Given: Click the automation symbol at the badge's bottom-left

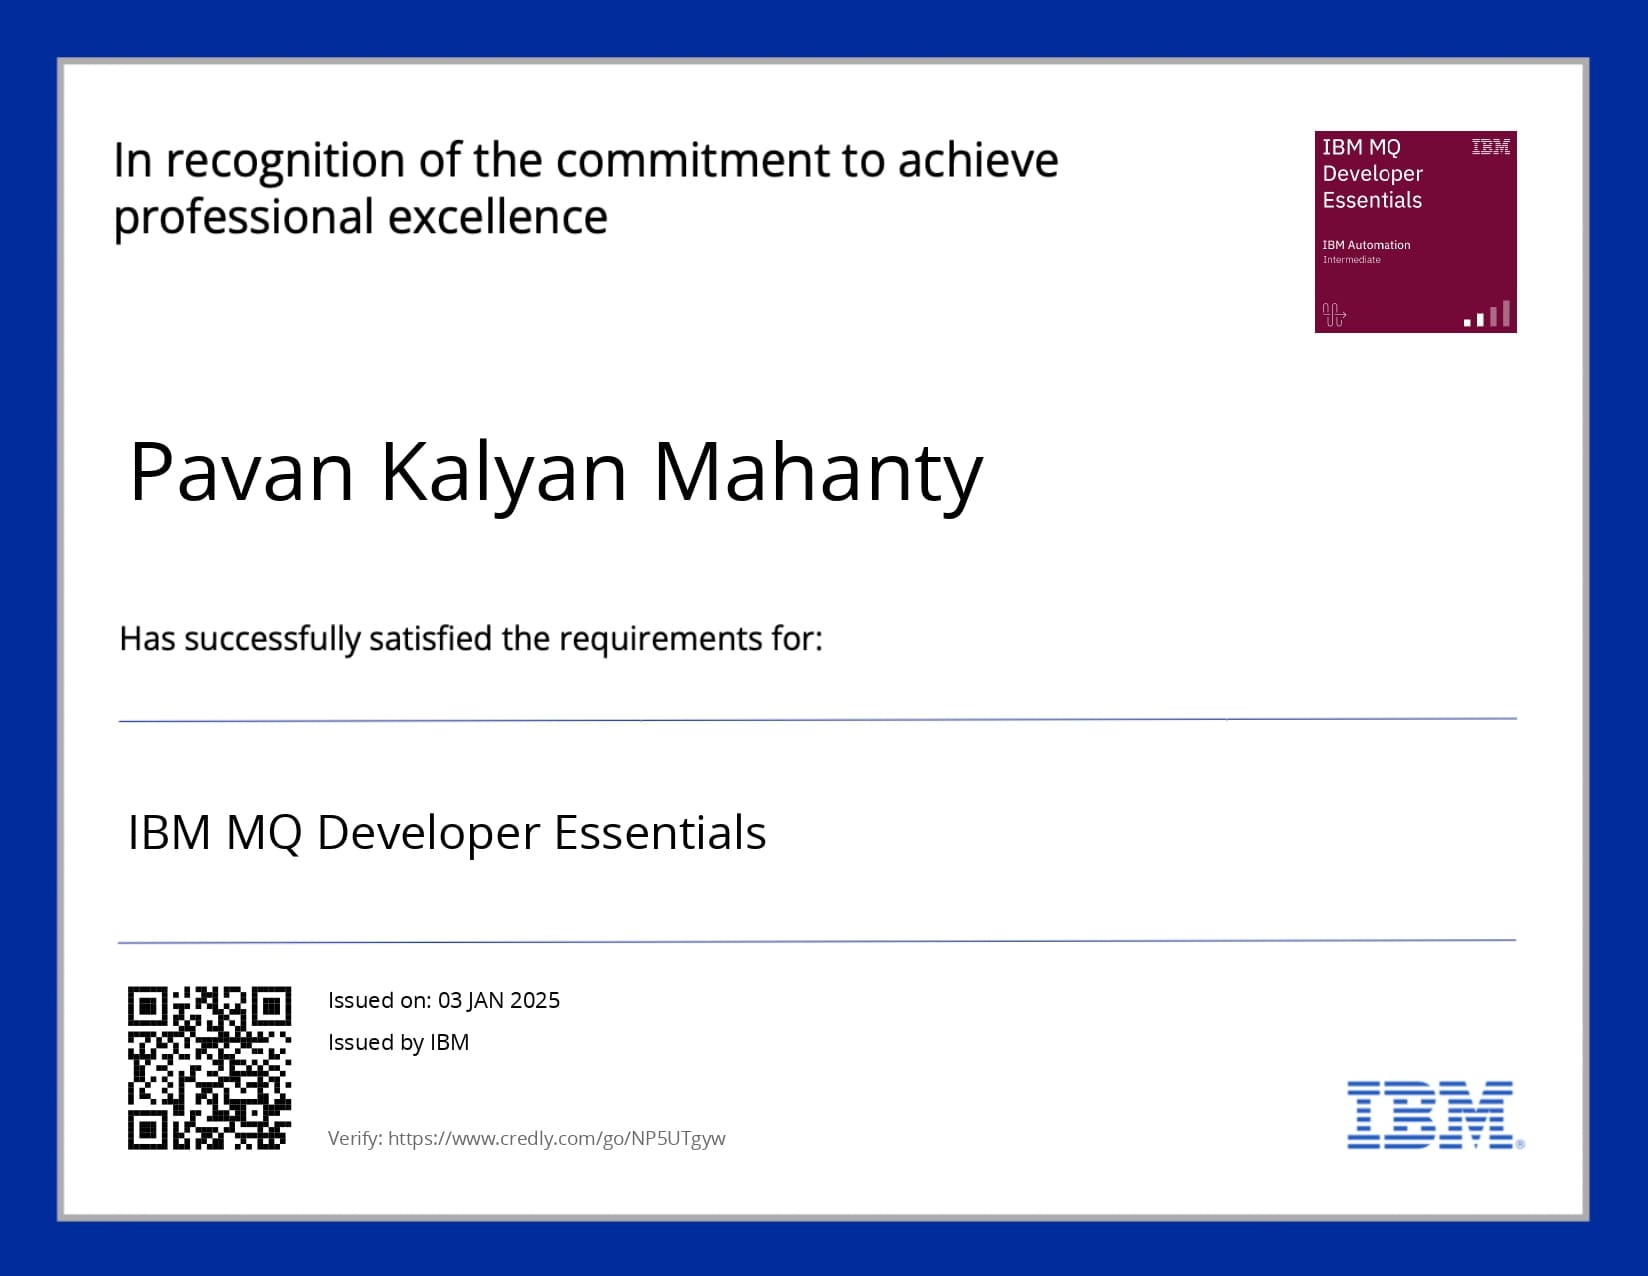Looking at the screenshot, I should 1334,315.
